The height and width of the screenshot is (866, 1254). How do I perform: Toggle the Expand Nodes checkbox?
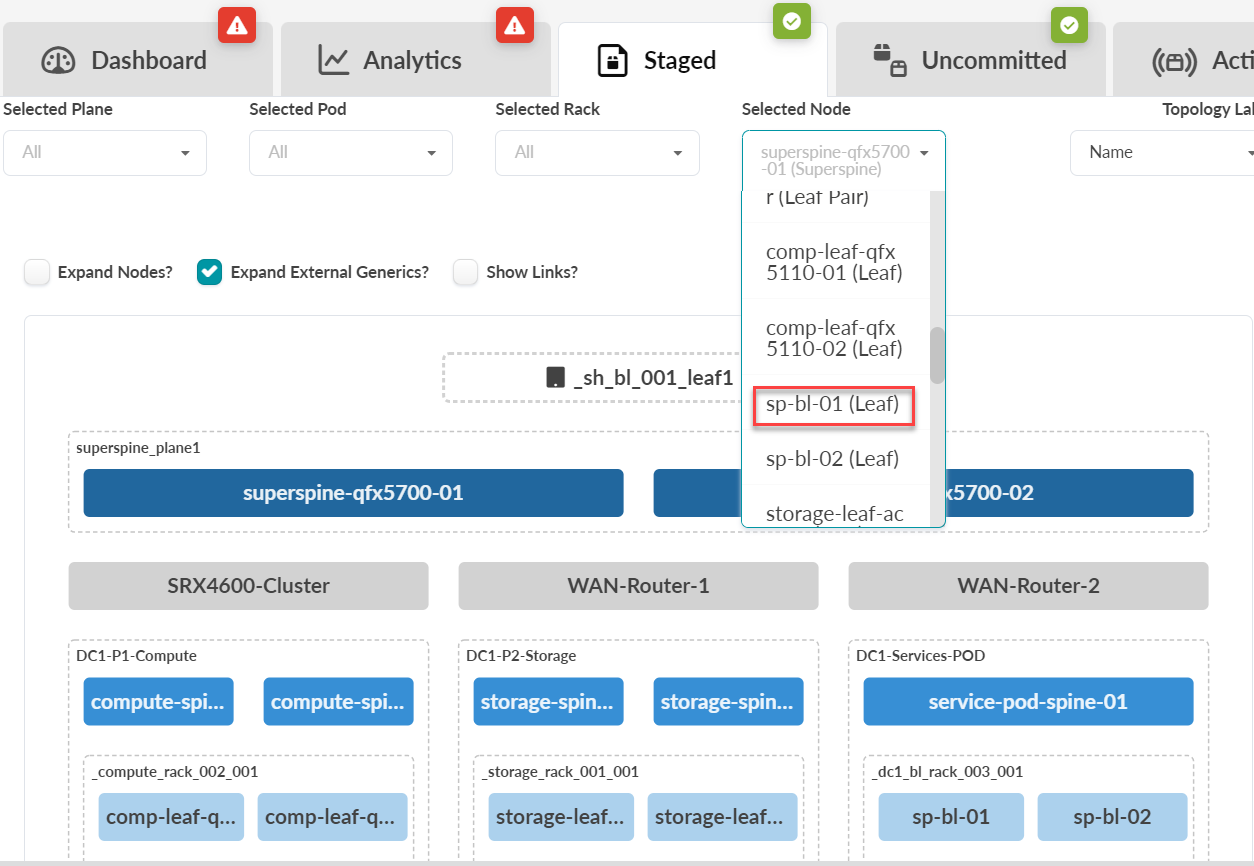pyautogui.click(x=37, y=272)
